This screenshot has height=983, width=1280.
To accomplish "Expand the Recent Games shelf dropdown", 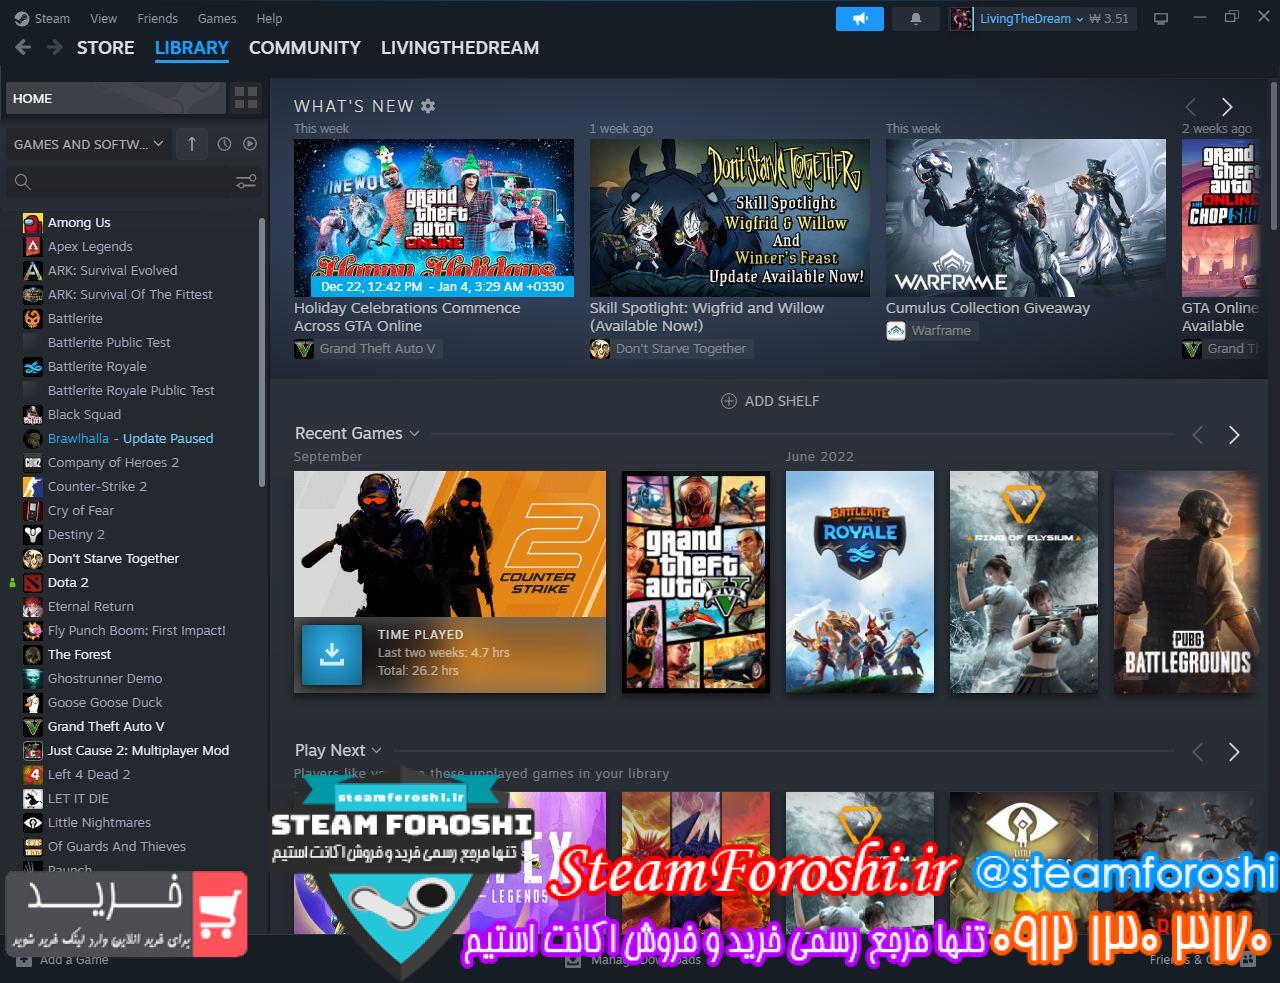I will click(414, 433).
